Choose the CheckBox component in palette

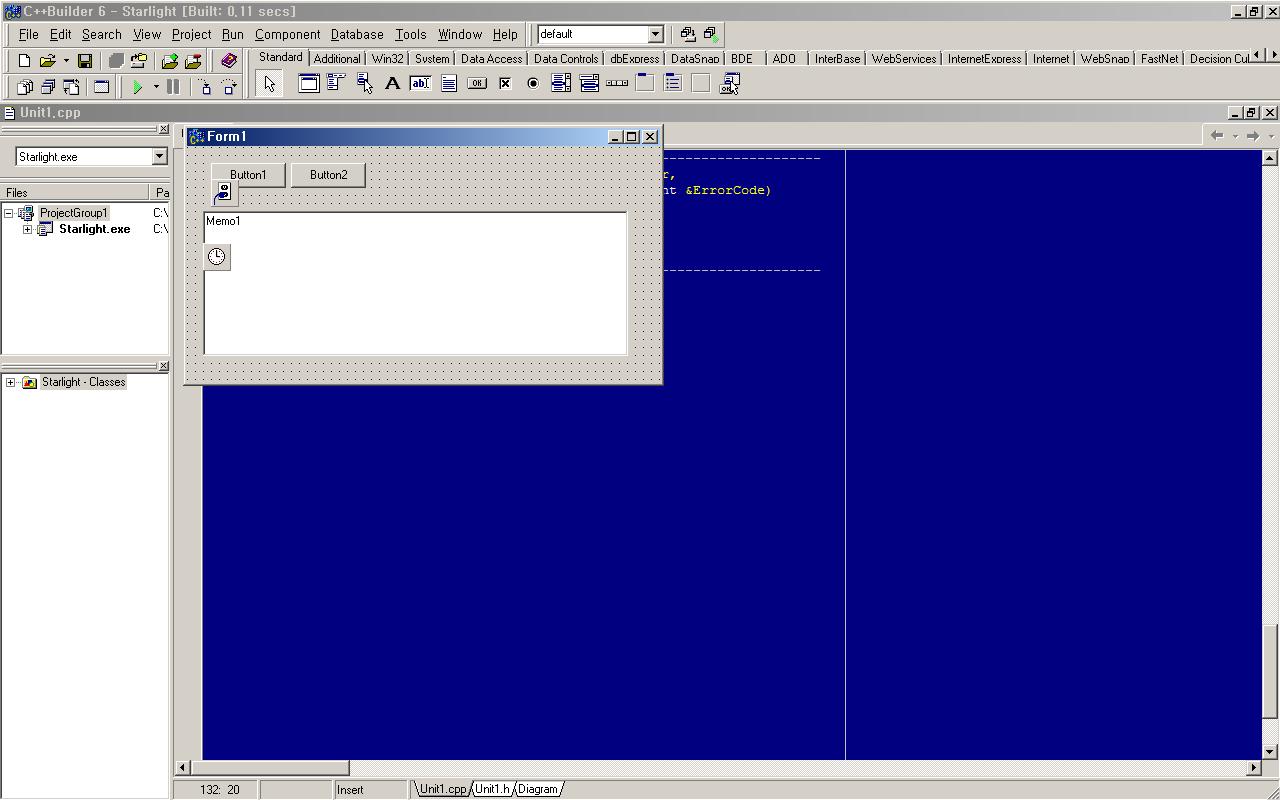(x=505, y=84)
